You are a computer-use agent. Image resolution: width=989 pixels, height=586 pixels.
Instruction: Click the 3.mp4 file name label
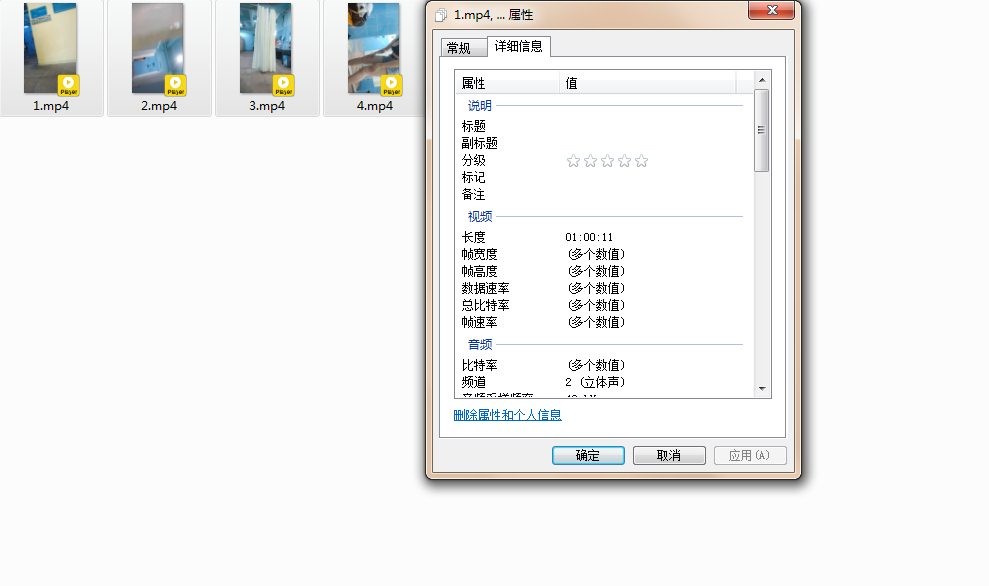(x=267, y=106)
